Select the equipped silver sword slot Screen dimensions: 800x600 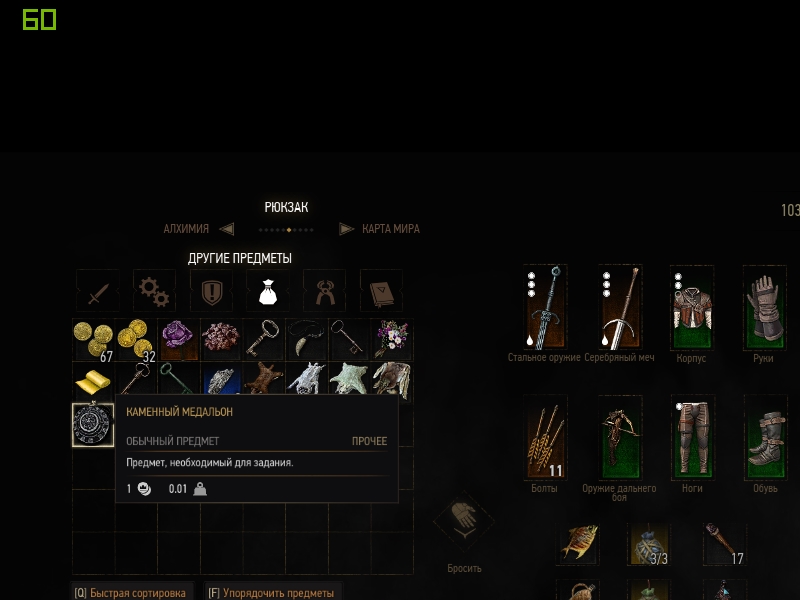click(x=620, y=308)
